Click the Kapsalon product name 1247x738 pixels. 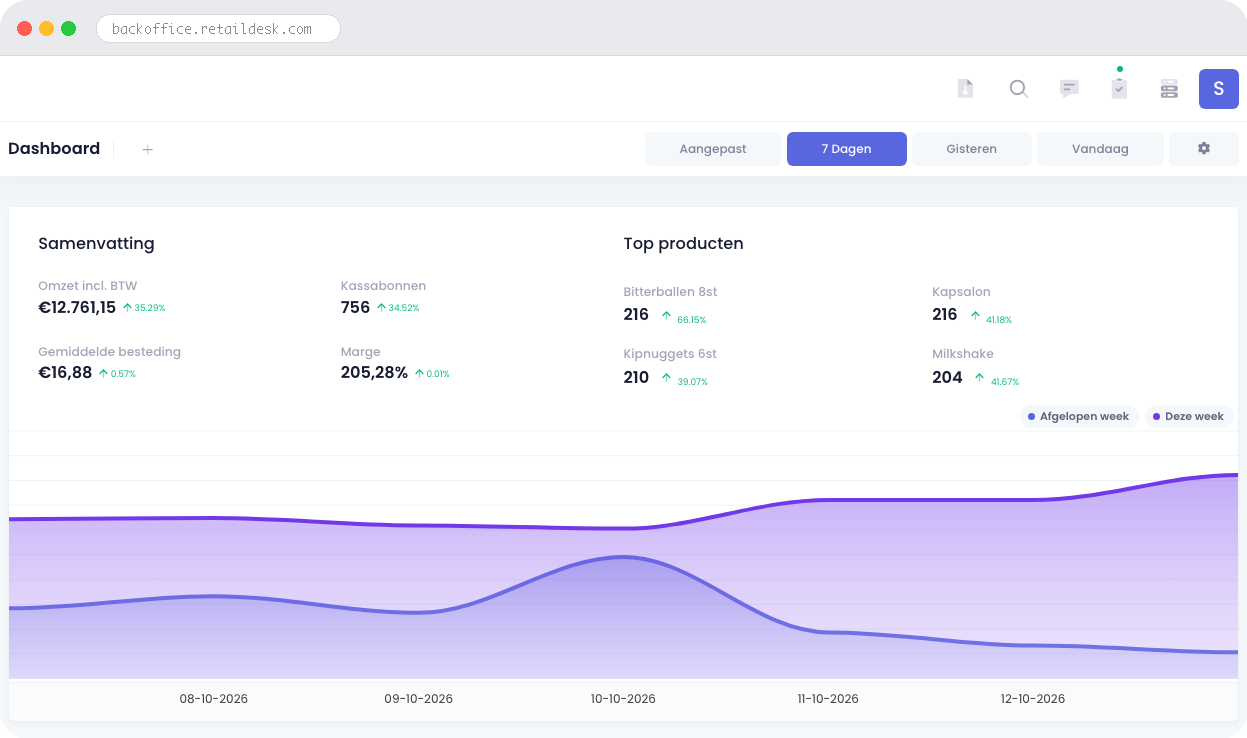click(x=961, y=292)
